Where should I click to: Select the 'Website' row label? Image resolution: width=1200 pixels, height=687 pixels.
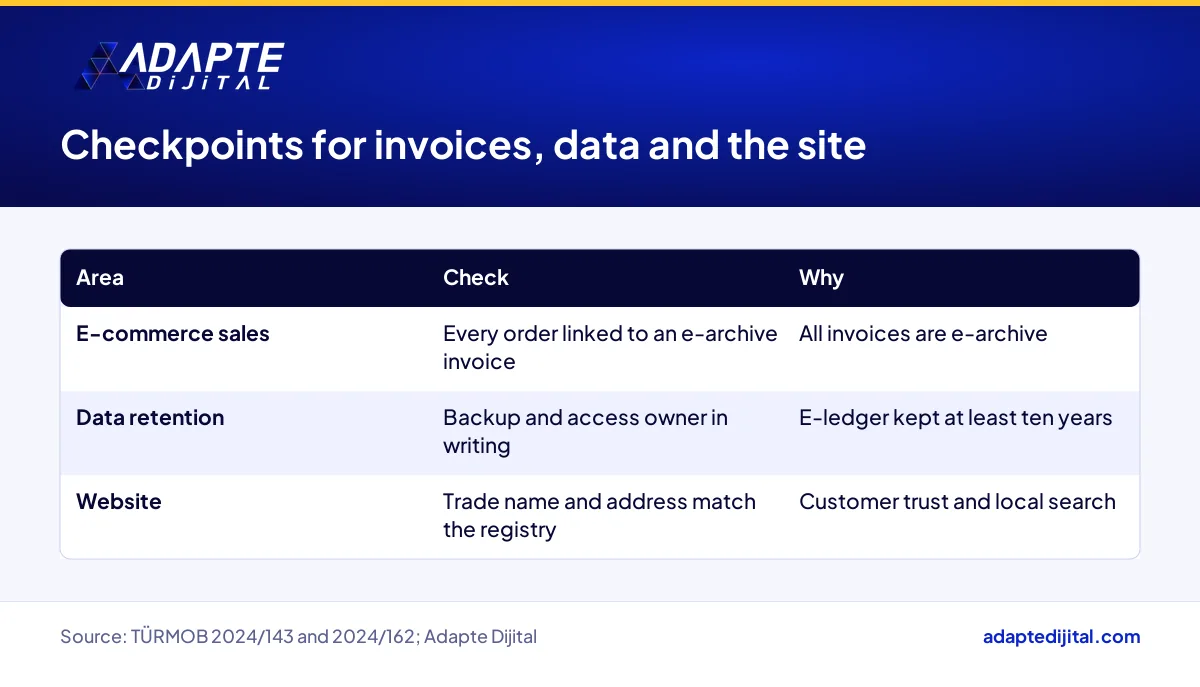point(119,502)
